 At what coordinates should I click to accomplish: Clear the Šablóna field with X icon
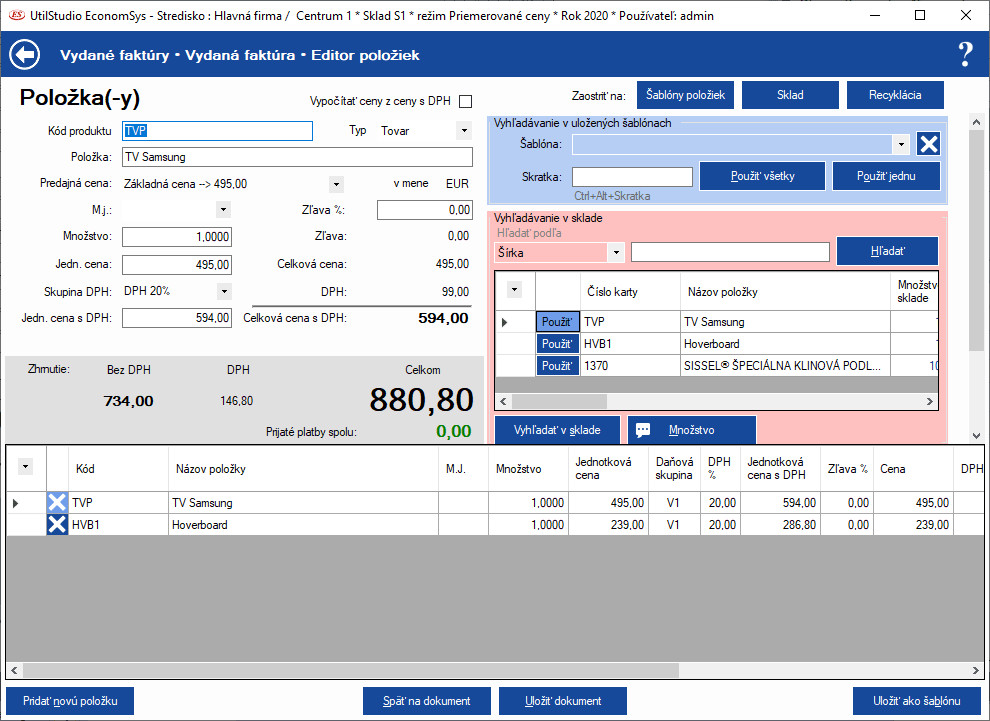tap(929, 144)
